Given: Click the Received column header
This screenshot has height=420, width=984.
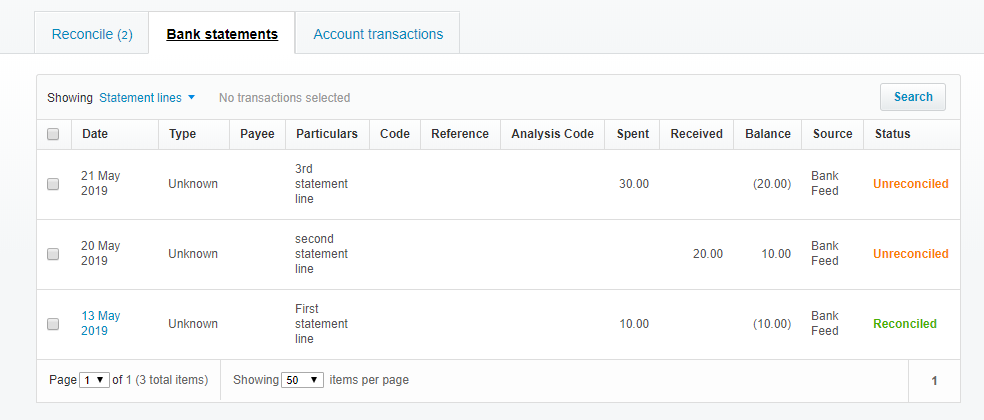Looking at the screenshot, I should pos(696,134).
